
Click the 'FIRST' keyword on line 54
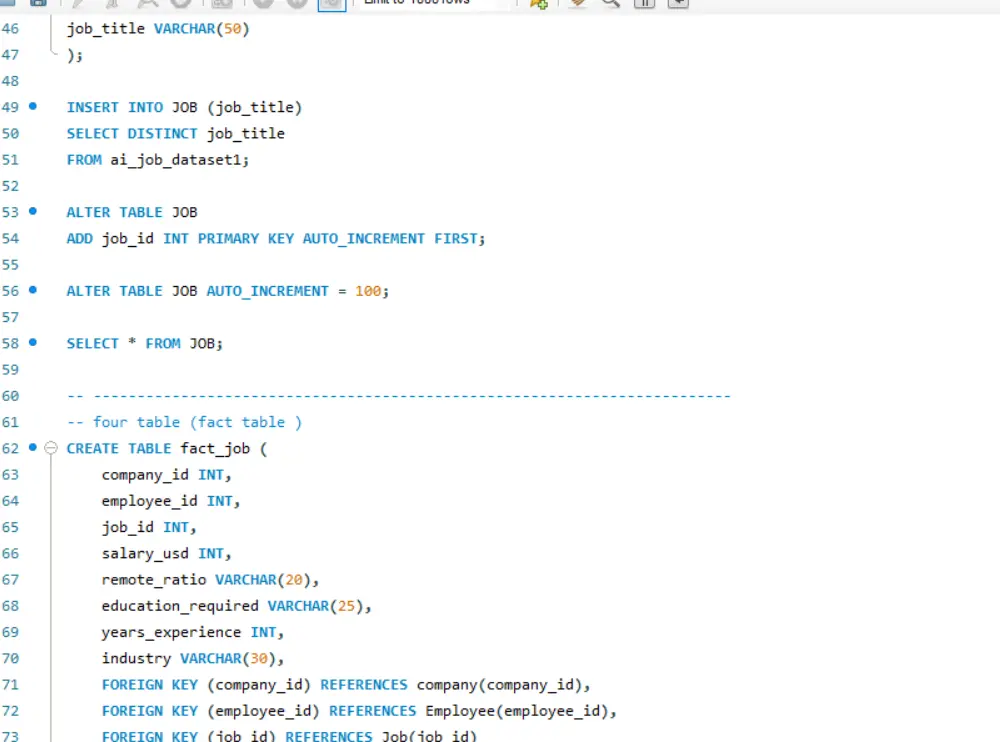coord(455,239)
